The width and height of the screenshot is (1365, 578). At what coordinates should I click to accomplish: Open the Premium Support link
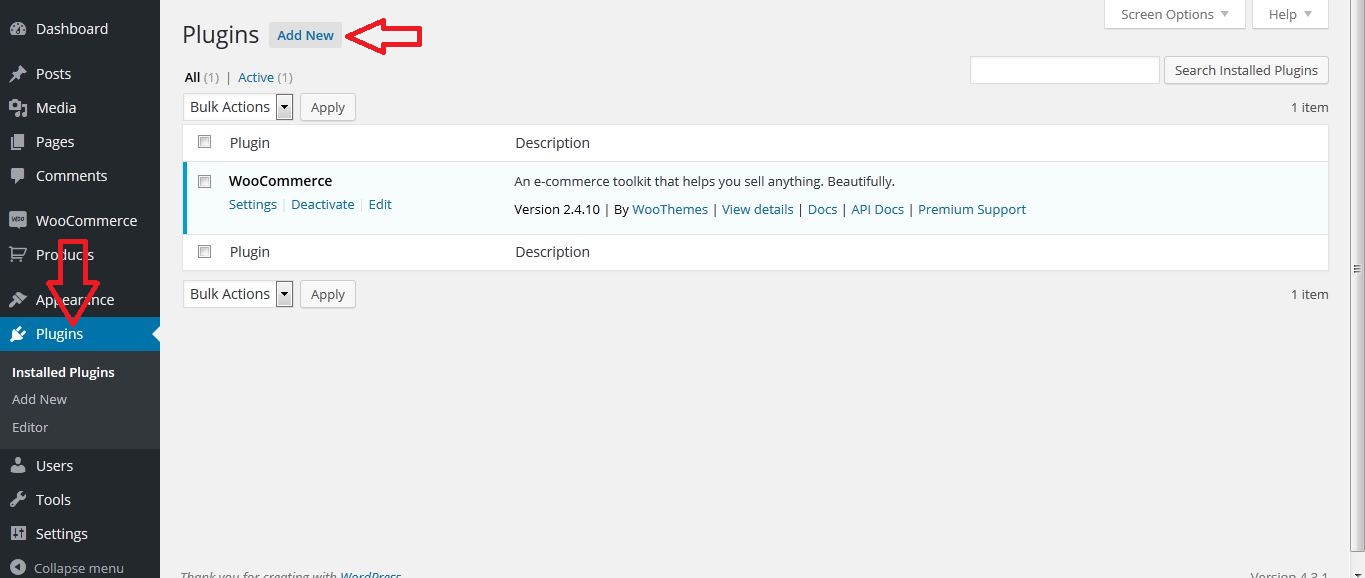point(972,209)
